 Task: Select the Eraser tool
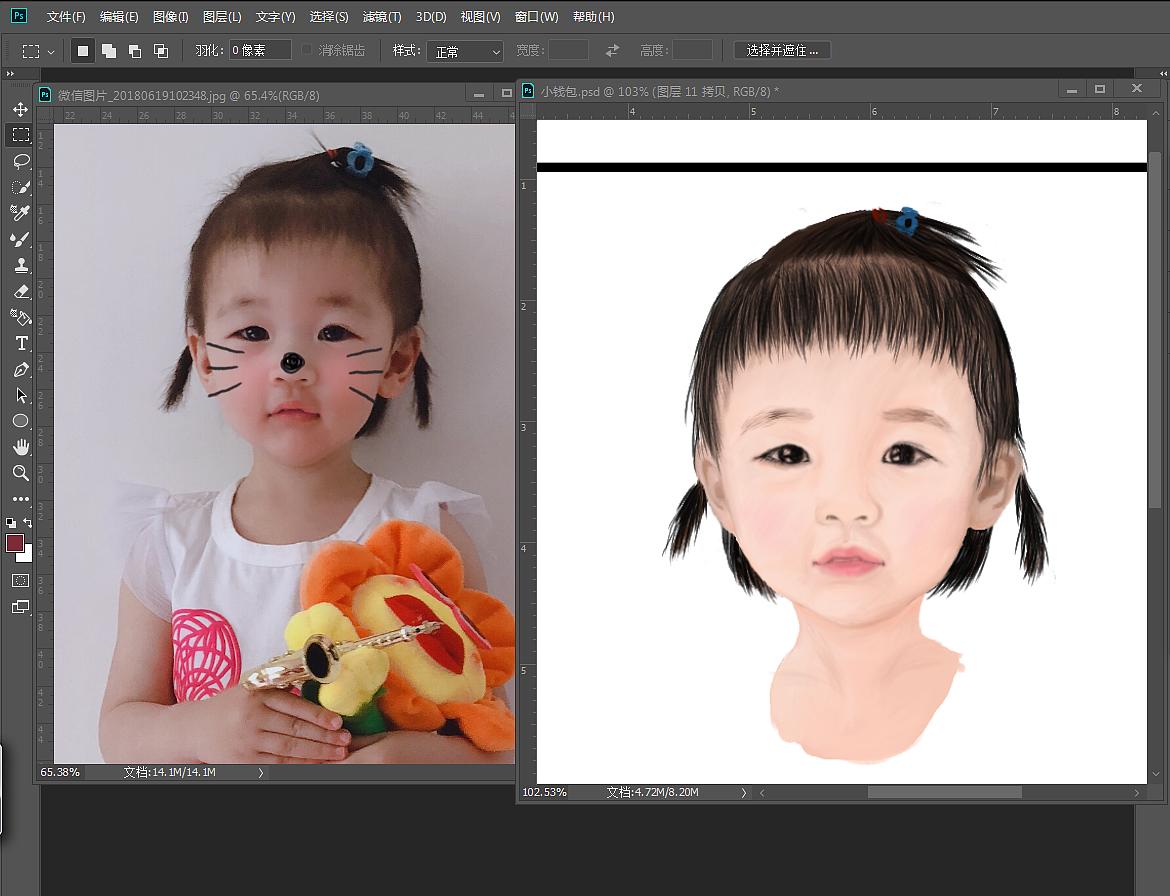(20, 291)
